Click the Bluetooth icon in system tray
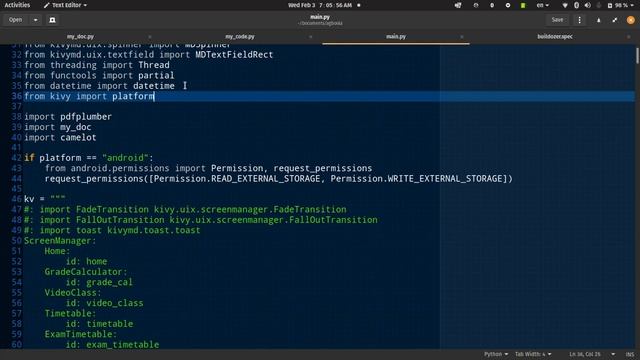 [576, 5]
